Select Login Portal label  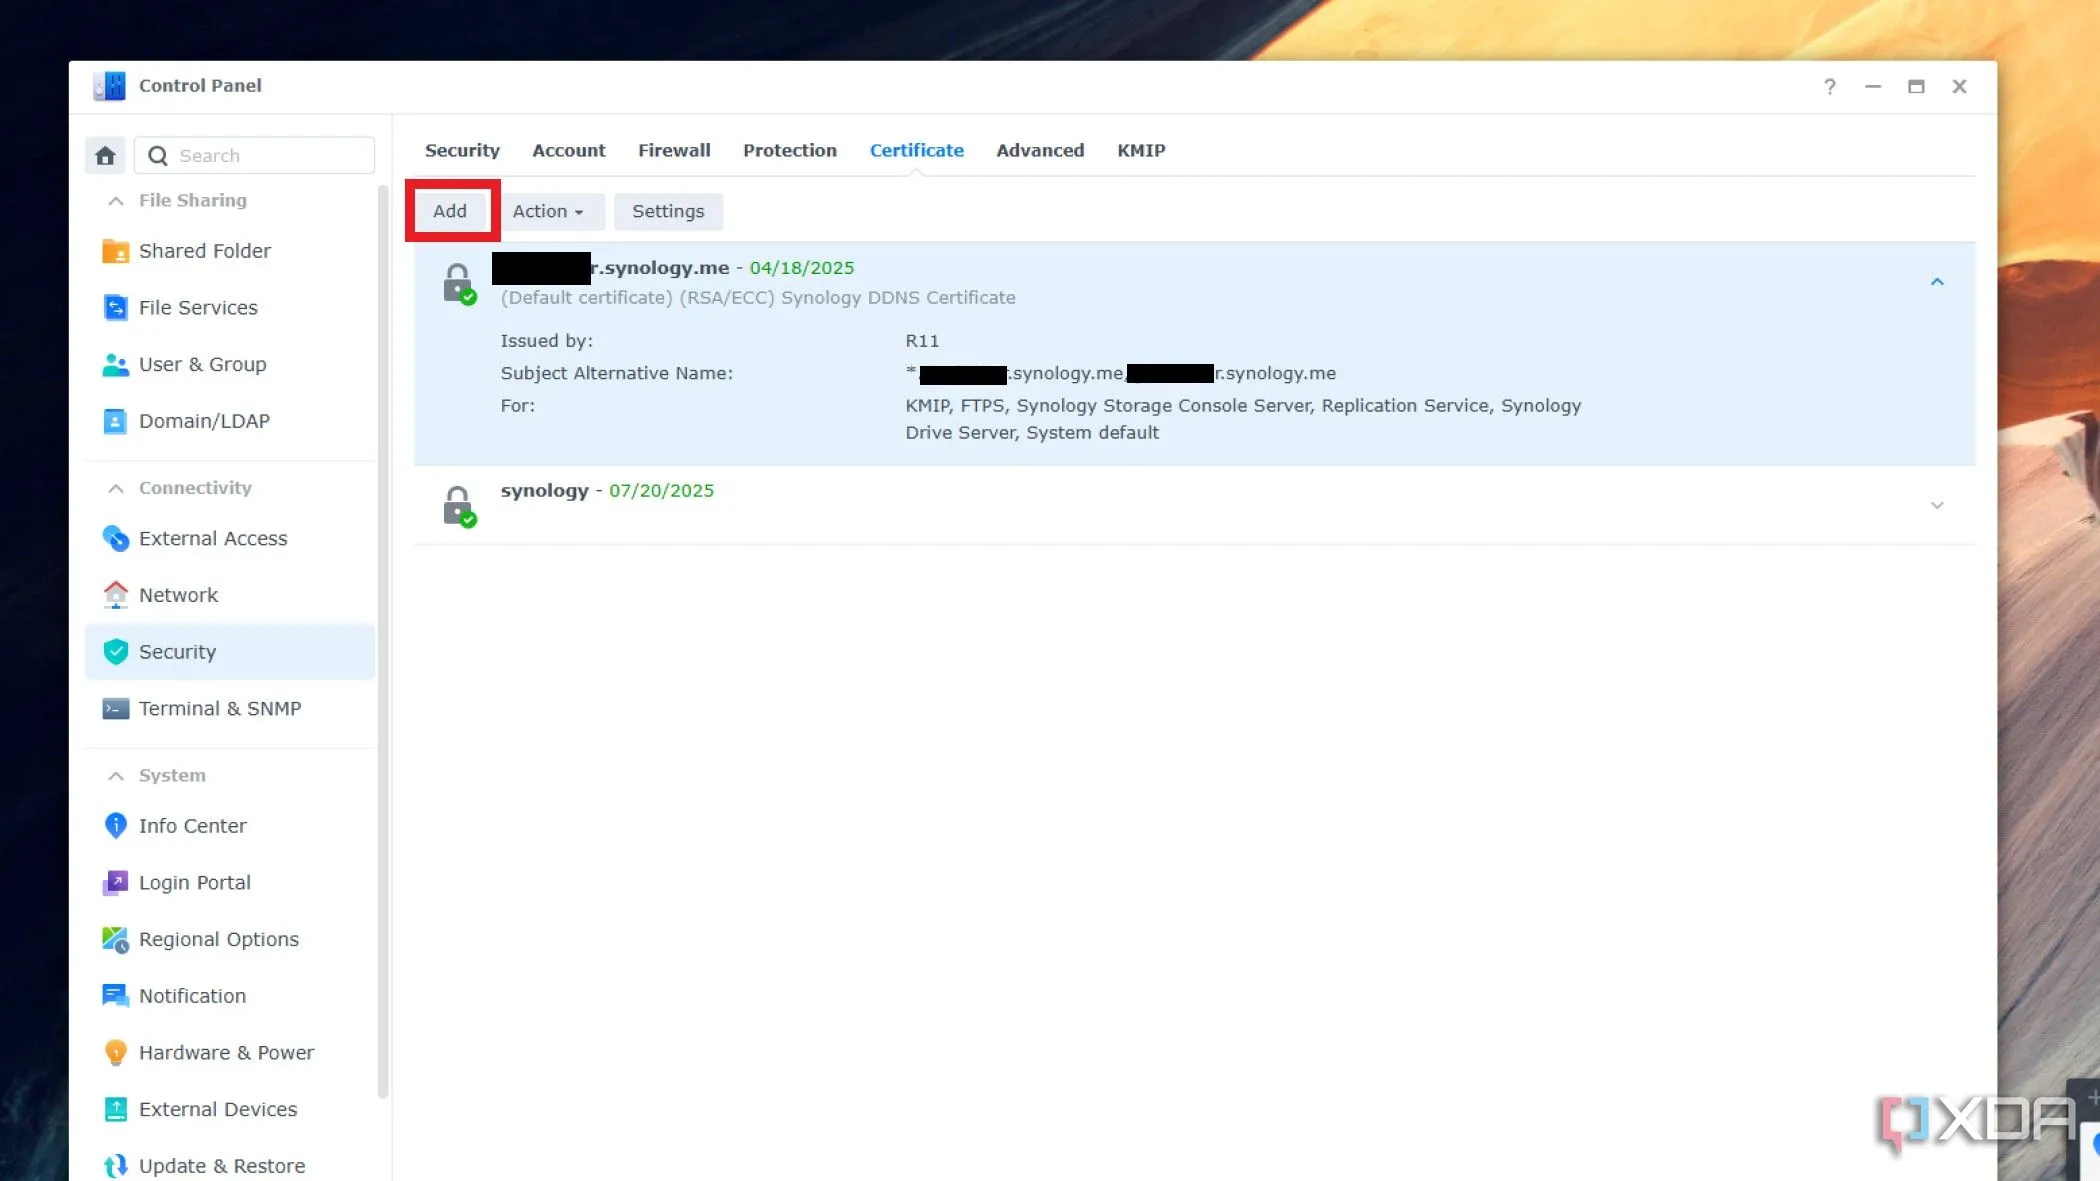pos(195,882)
